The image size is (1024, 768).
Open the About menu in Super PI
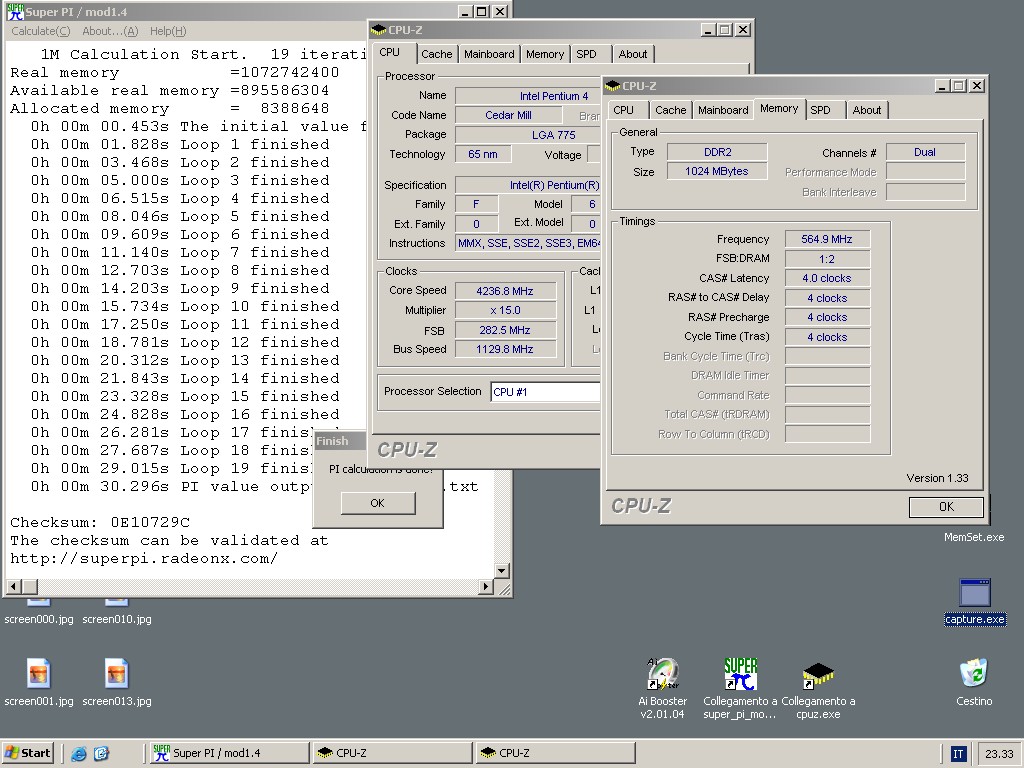click(110, 31)
